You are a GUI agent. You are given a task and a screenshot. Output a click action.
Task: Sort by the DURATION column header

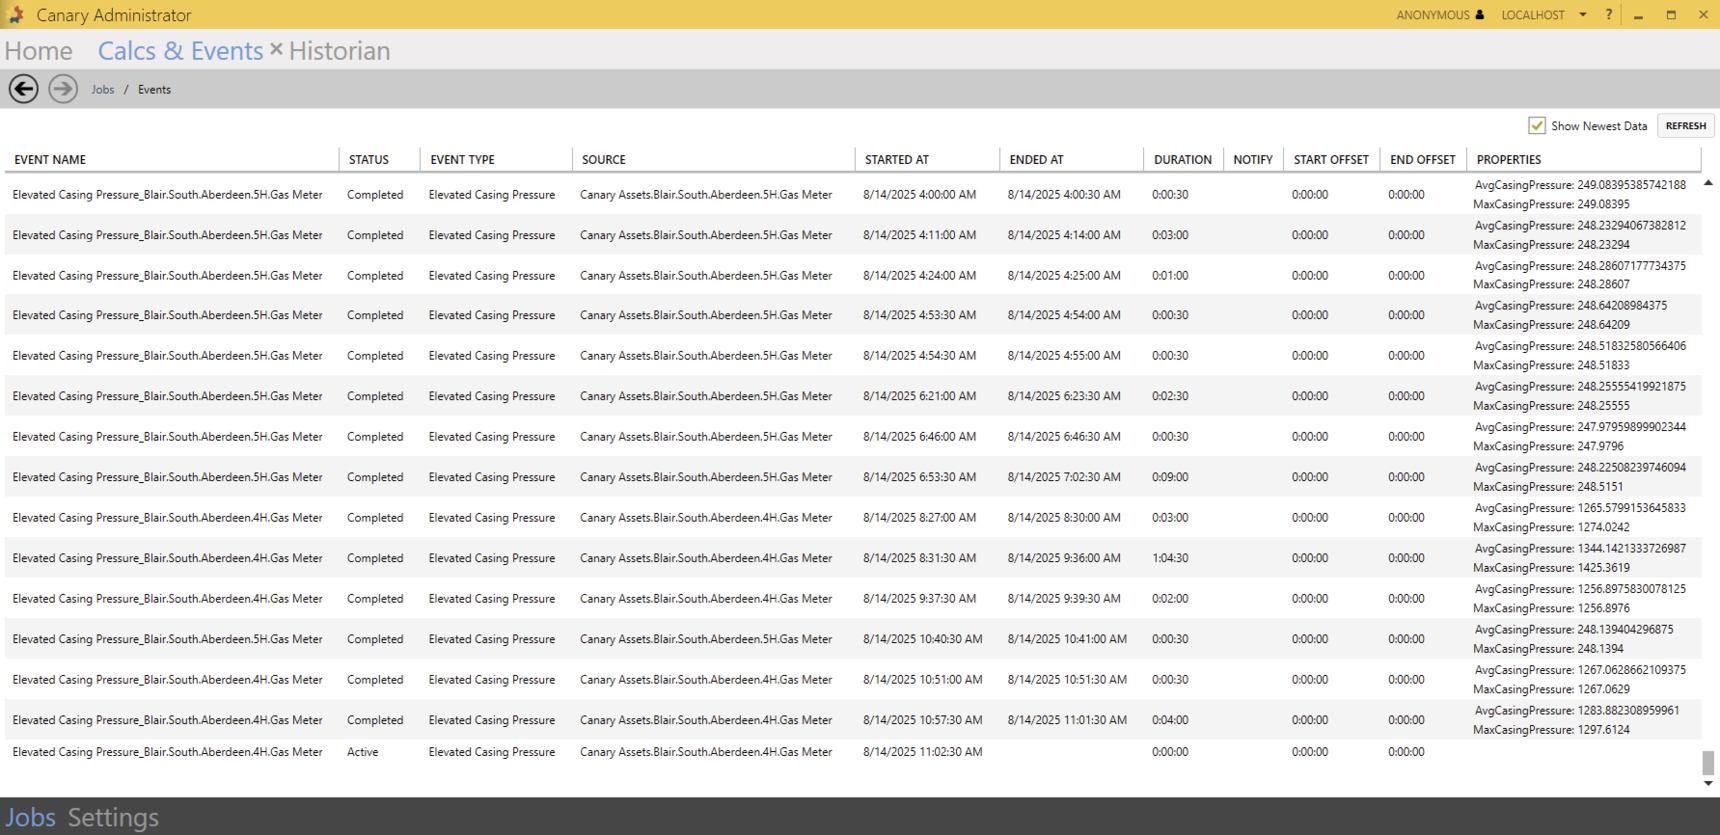tap(1182, 160)
